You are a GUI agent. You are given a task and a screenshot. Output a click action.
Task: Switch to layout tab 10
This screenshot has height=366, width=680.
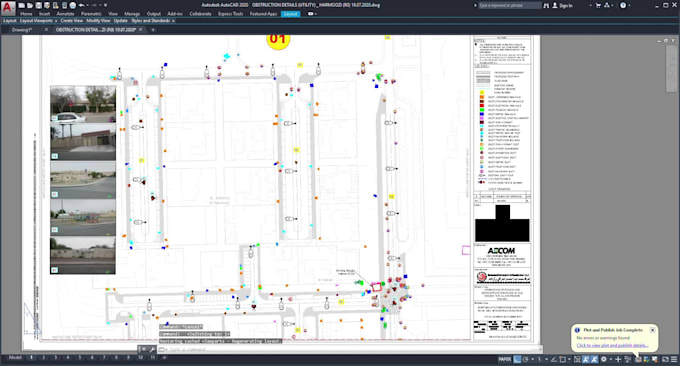[140, 358]
